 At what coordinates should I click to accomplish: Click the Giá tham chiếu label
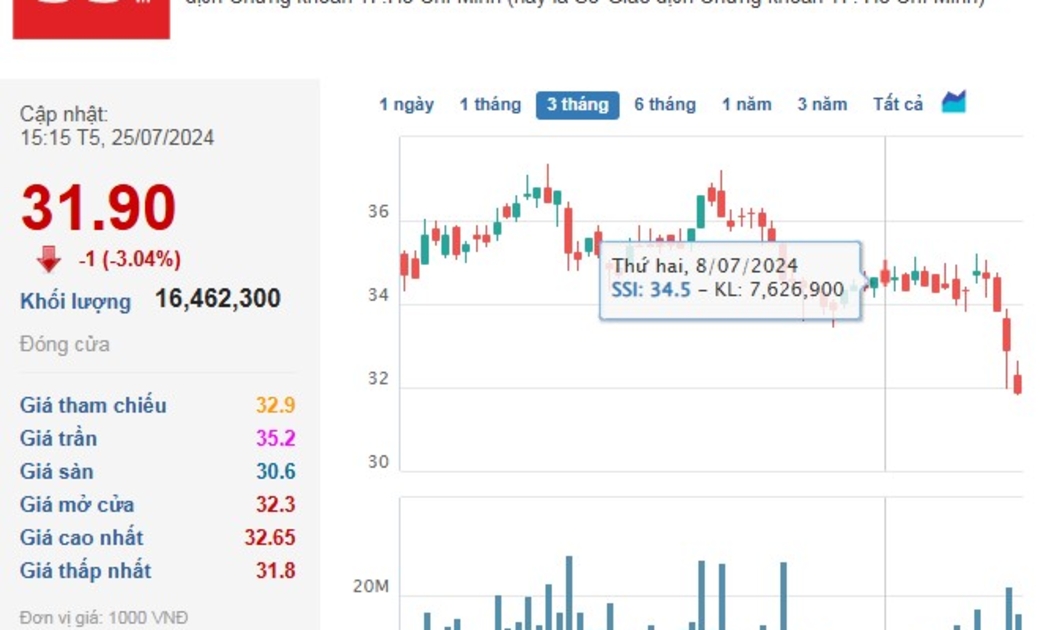(93, 405)
